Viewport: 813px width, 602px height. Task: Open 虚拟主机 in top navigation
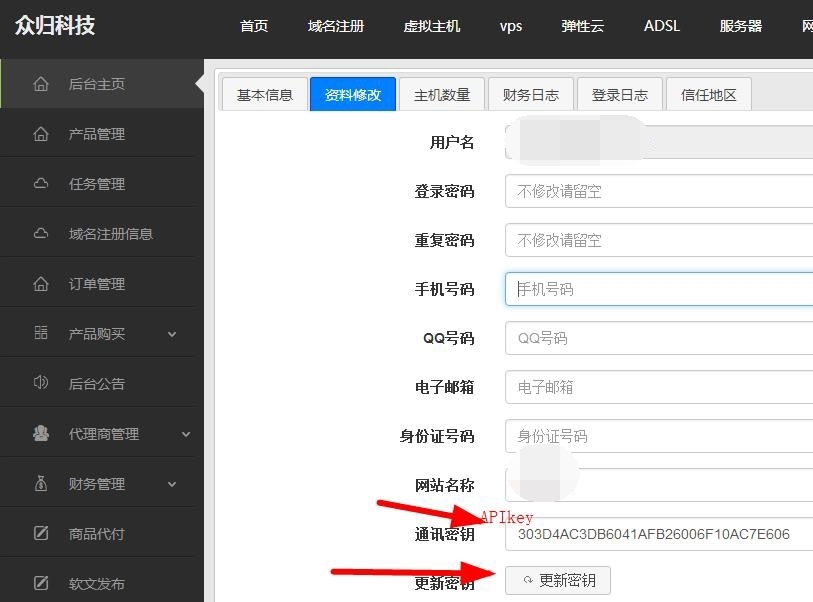pyautogui.click(x=432, y=26)
